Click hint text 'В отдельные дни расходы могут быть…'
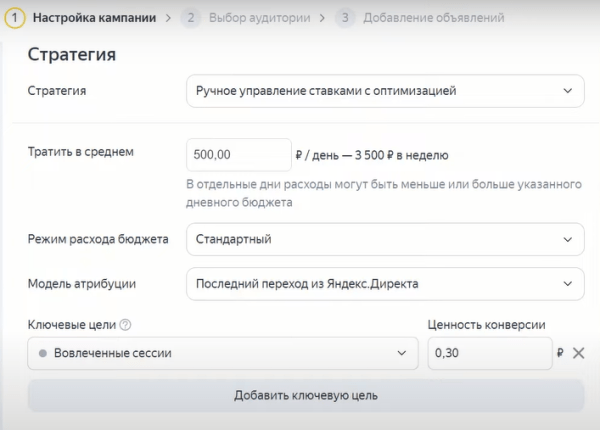The width and height of the screenshot is (600, 430). click(x=384, y=193)
